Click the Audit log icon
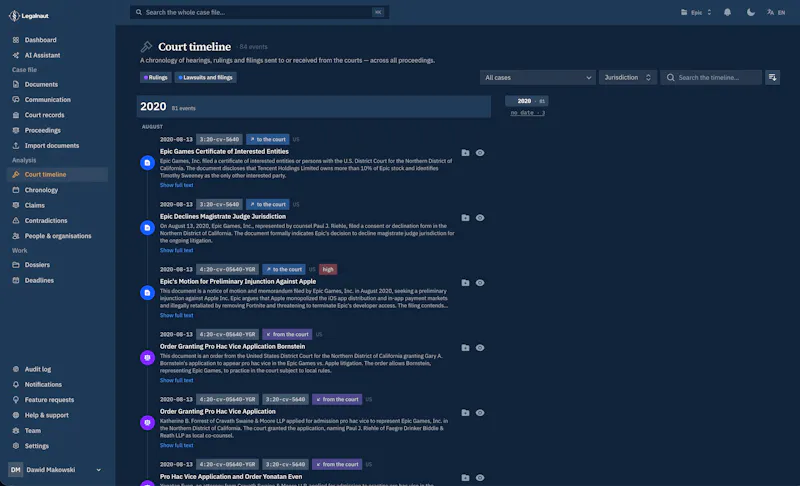This screenshot has height=486, width=800. 16,369
